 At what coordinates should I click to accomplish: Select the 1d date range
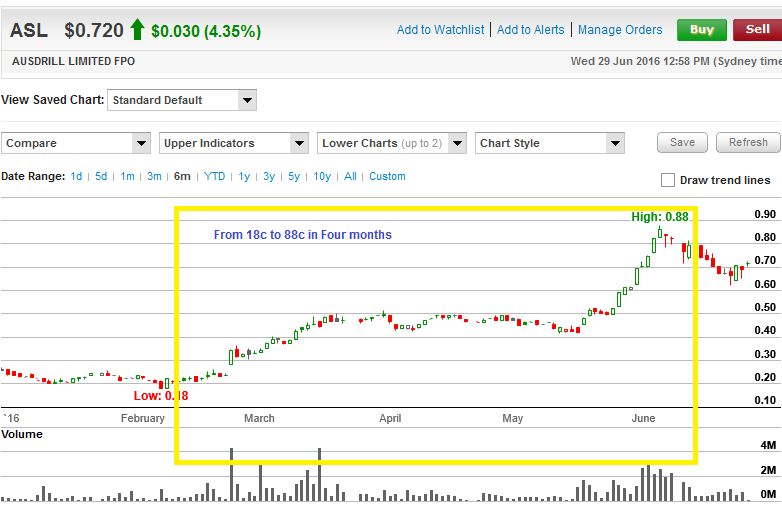pos(76,176)
